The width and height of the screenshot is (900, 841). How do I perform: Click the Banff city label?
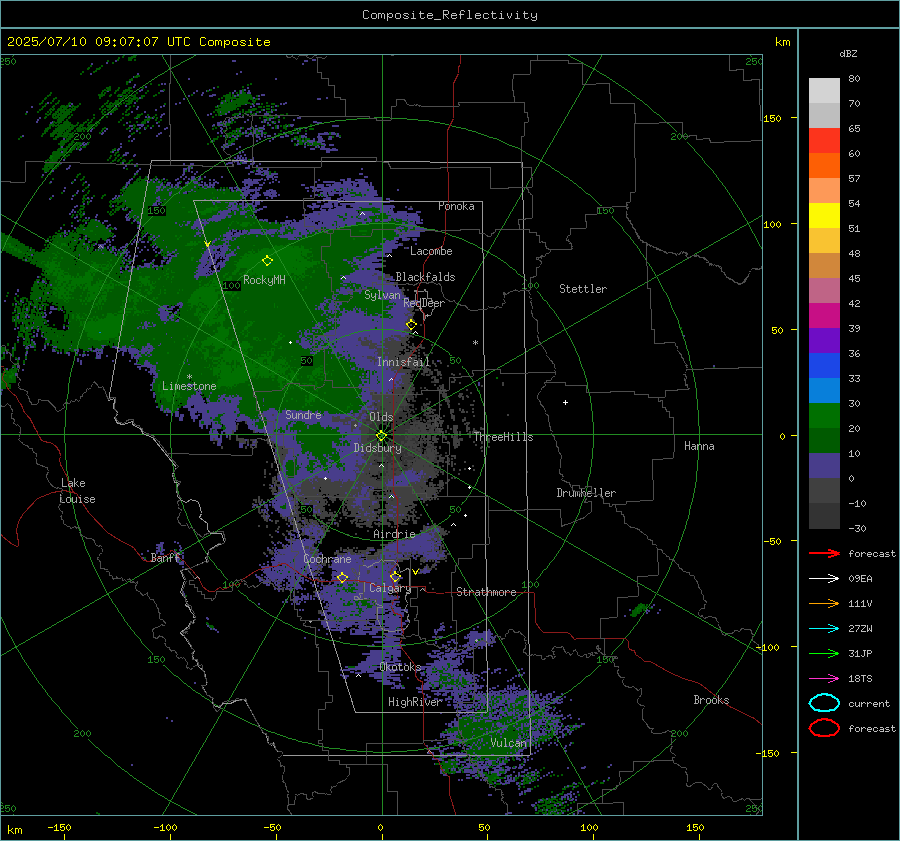pyautogui.click(x=165, y=558)
